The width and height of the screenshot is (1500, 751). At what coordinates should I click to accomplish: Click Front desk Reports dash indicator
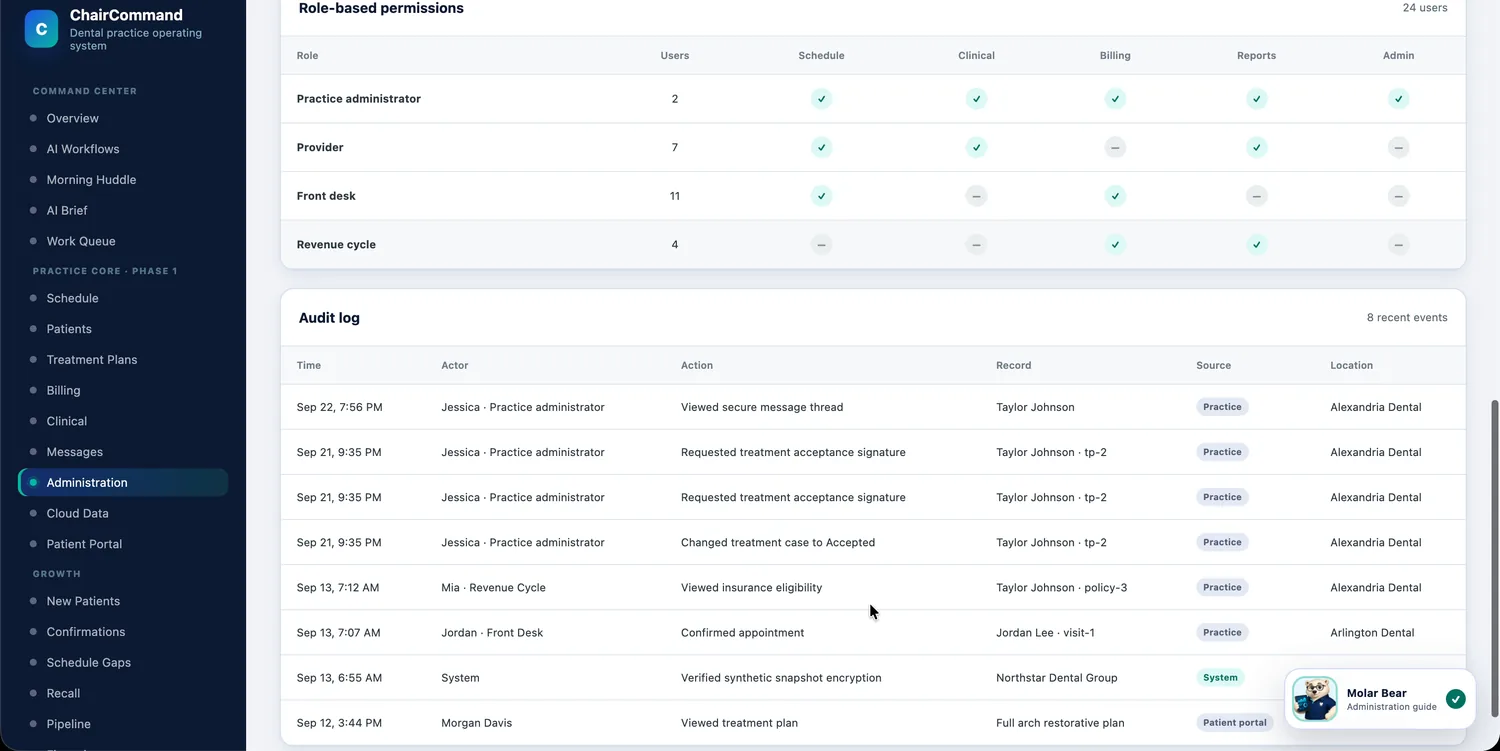click(1257, 196)
